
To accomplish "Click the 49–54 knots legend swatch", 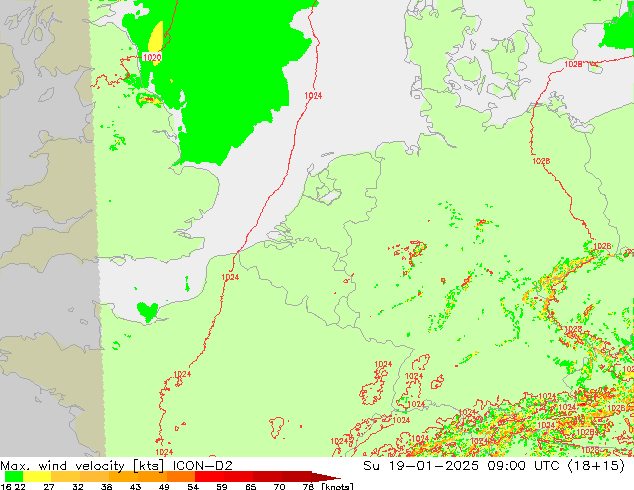I will 180,477.
